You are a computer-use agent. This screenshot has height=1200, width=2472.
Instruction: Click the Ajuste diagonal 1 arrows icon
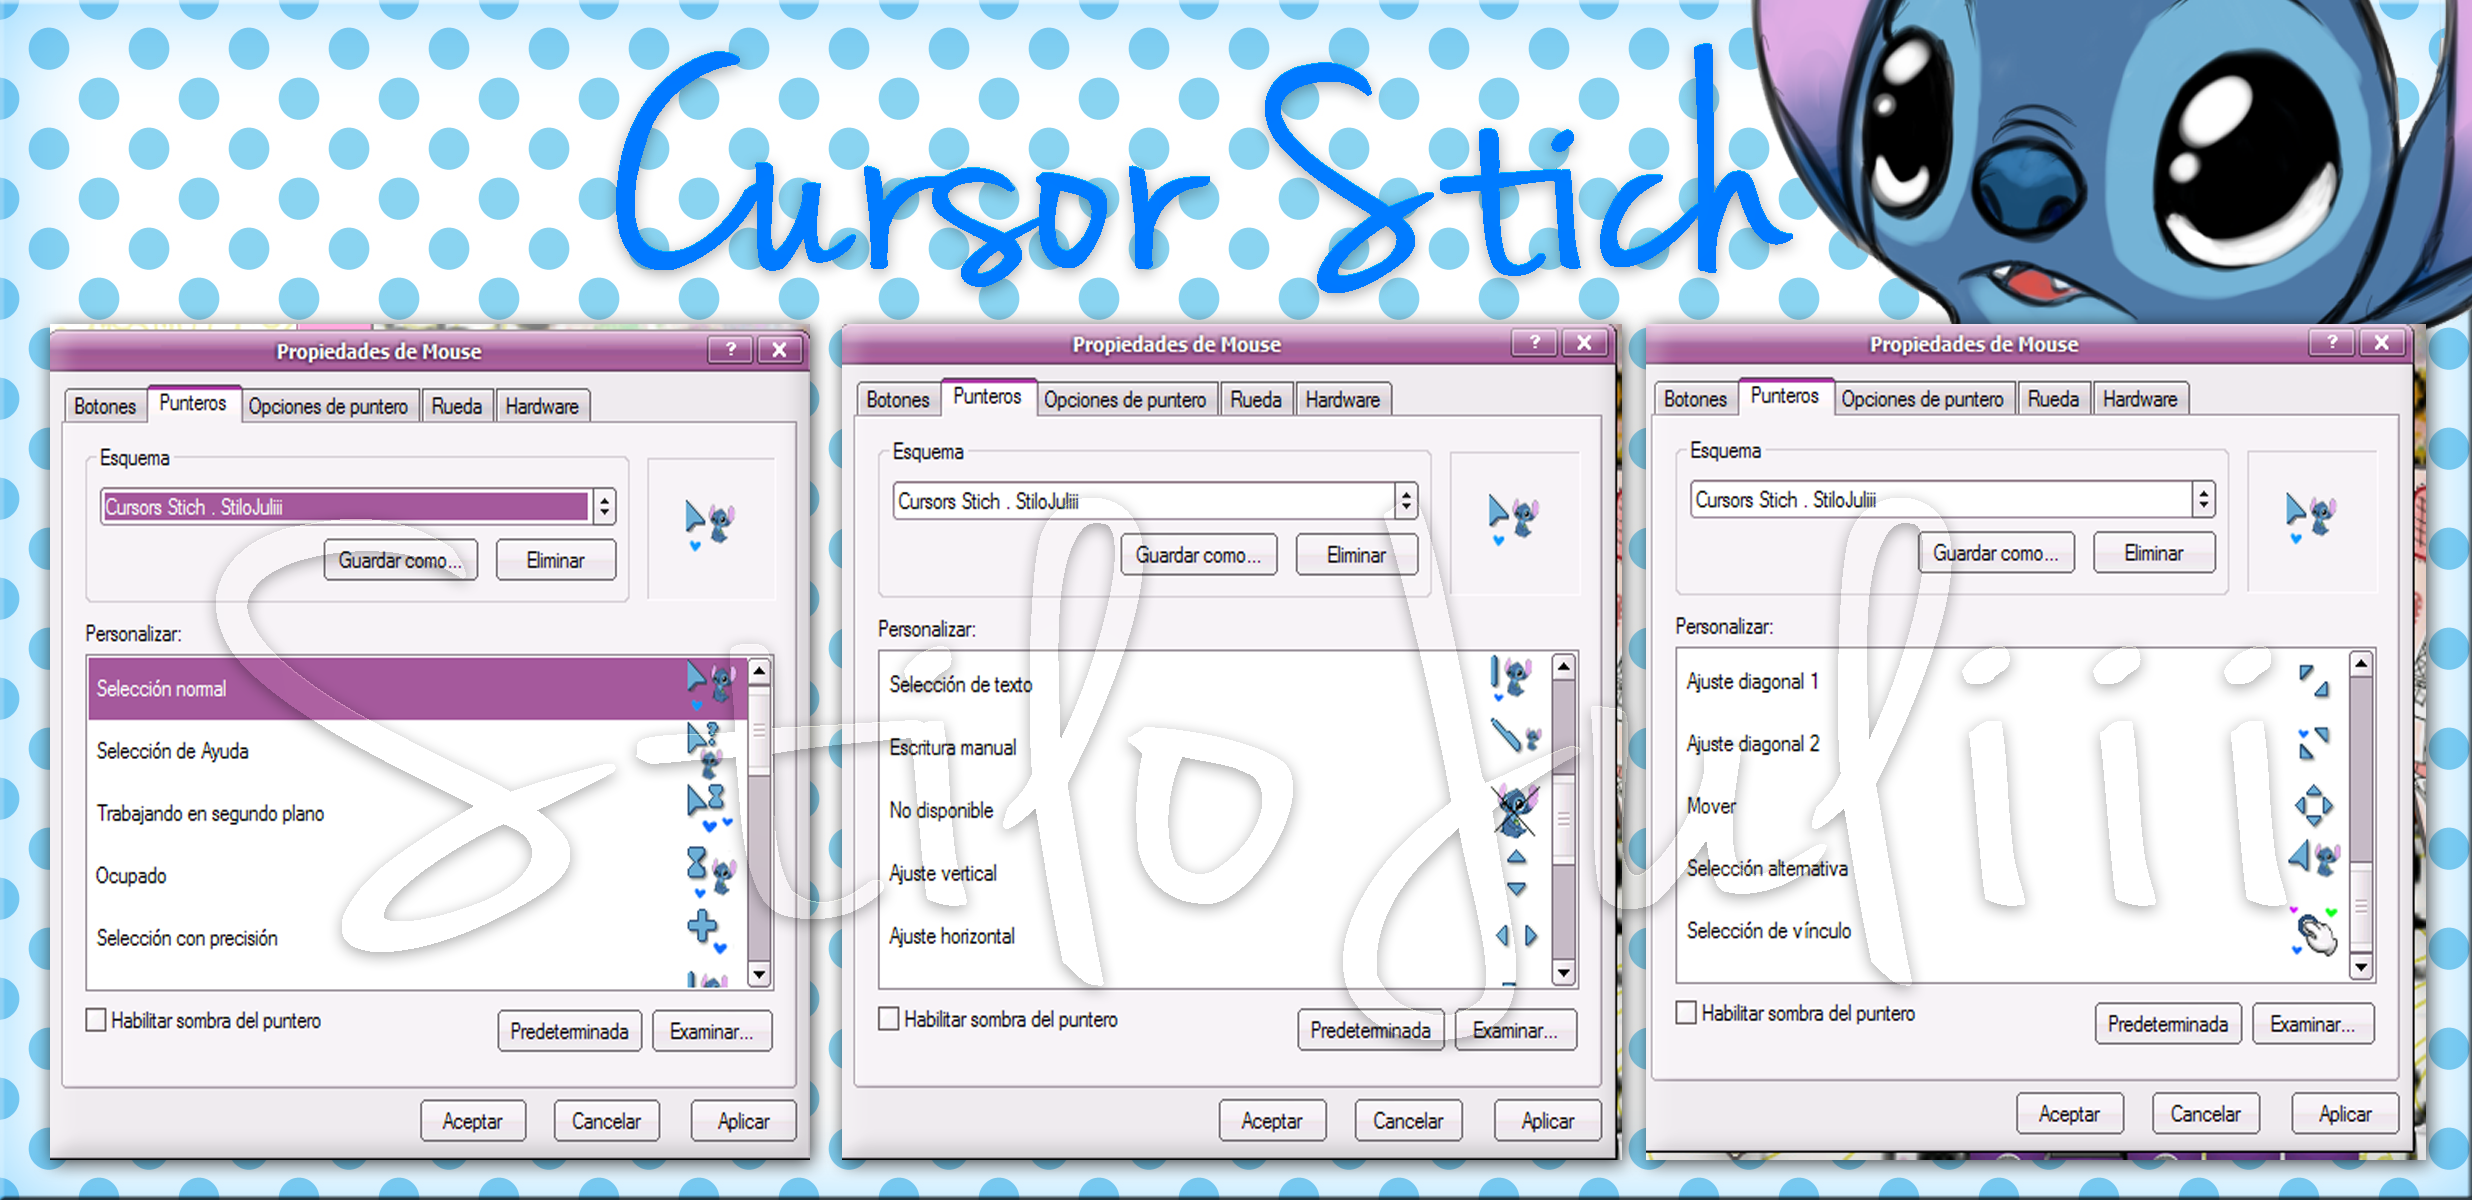coord(2313,681)
